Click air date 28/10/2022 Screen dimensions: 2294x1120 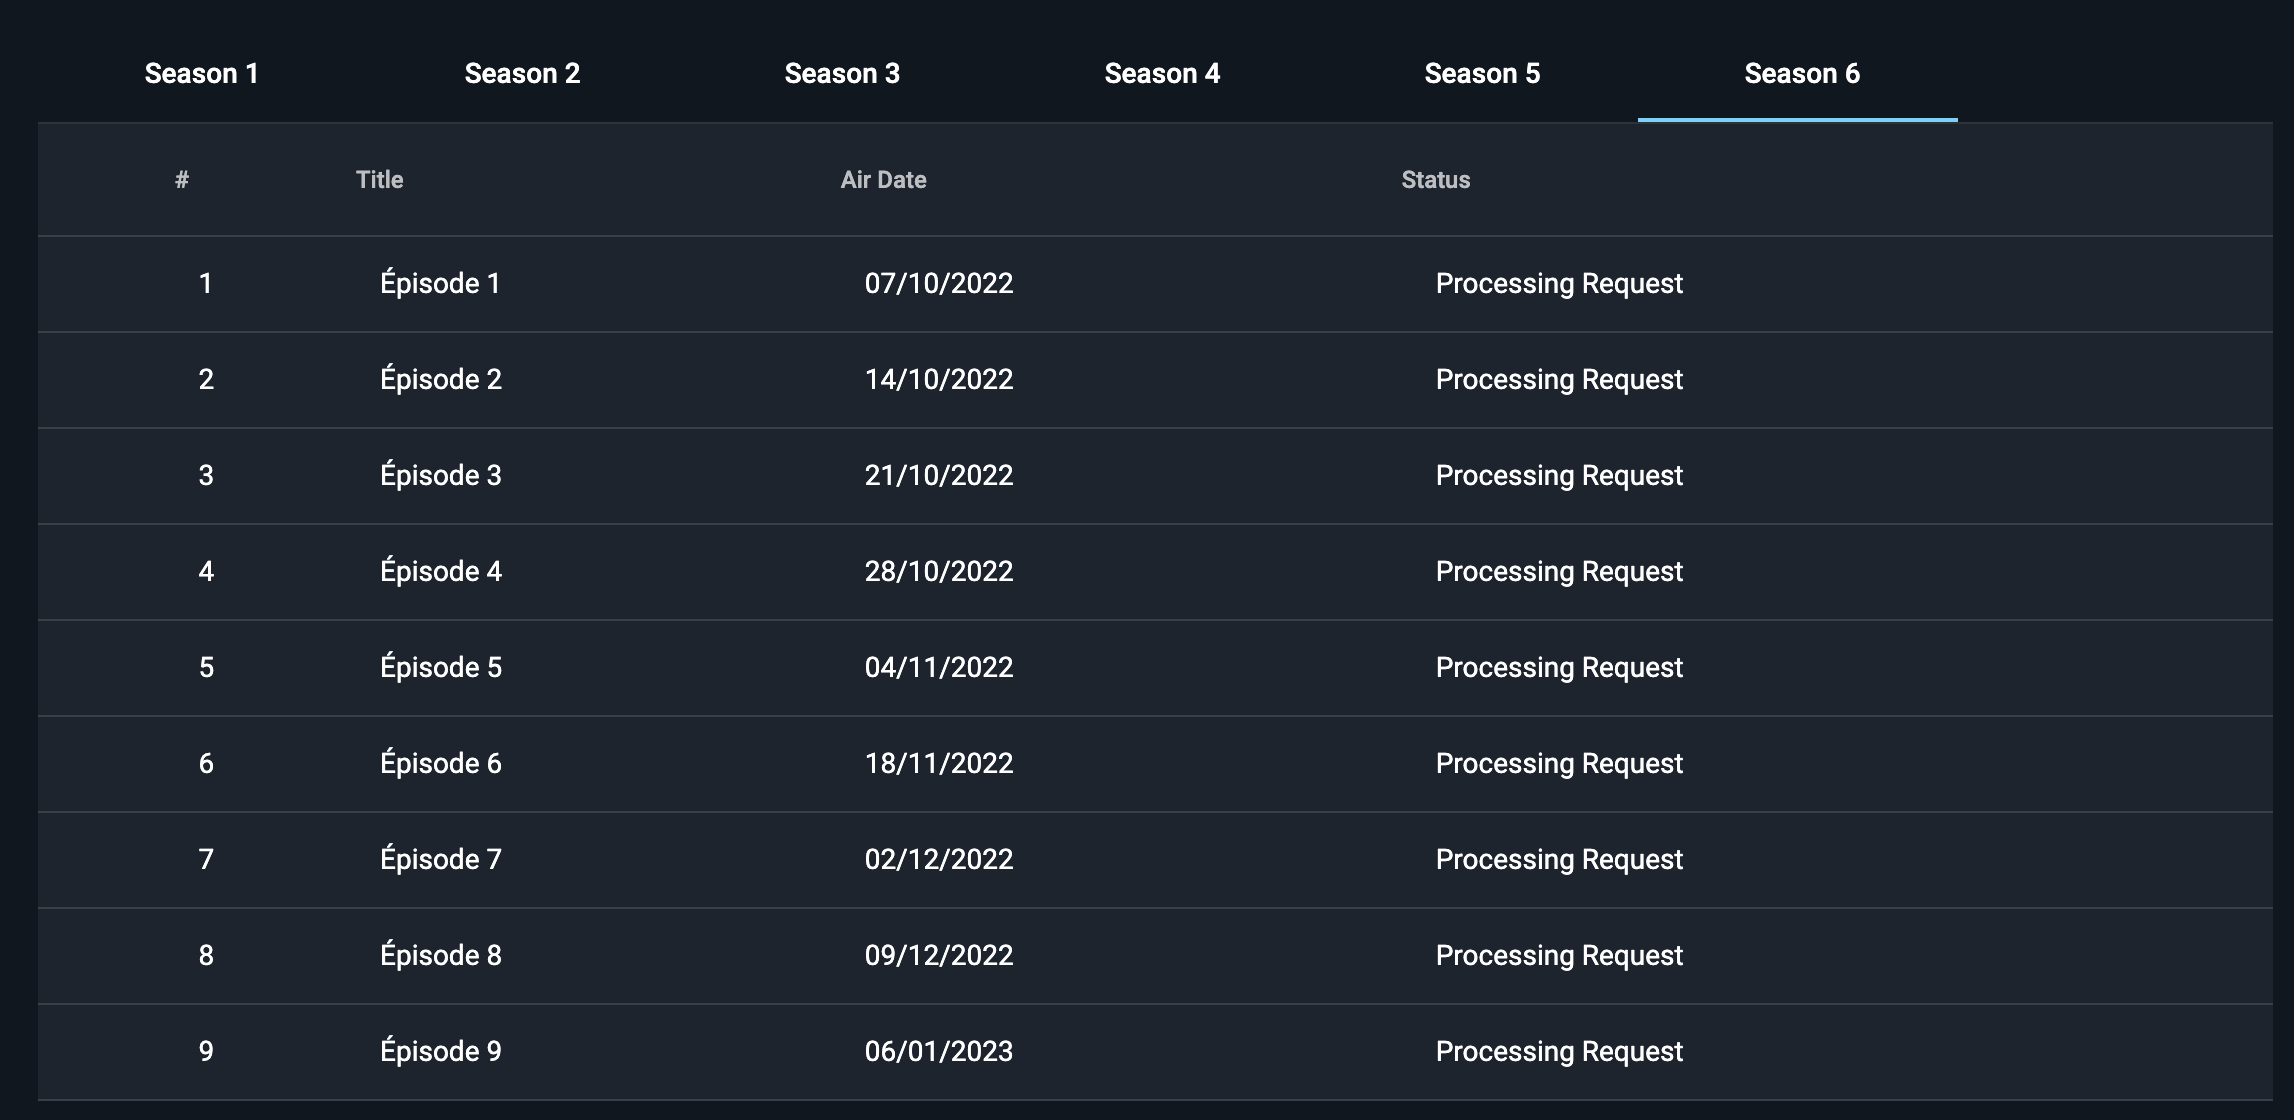(939, 572)
